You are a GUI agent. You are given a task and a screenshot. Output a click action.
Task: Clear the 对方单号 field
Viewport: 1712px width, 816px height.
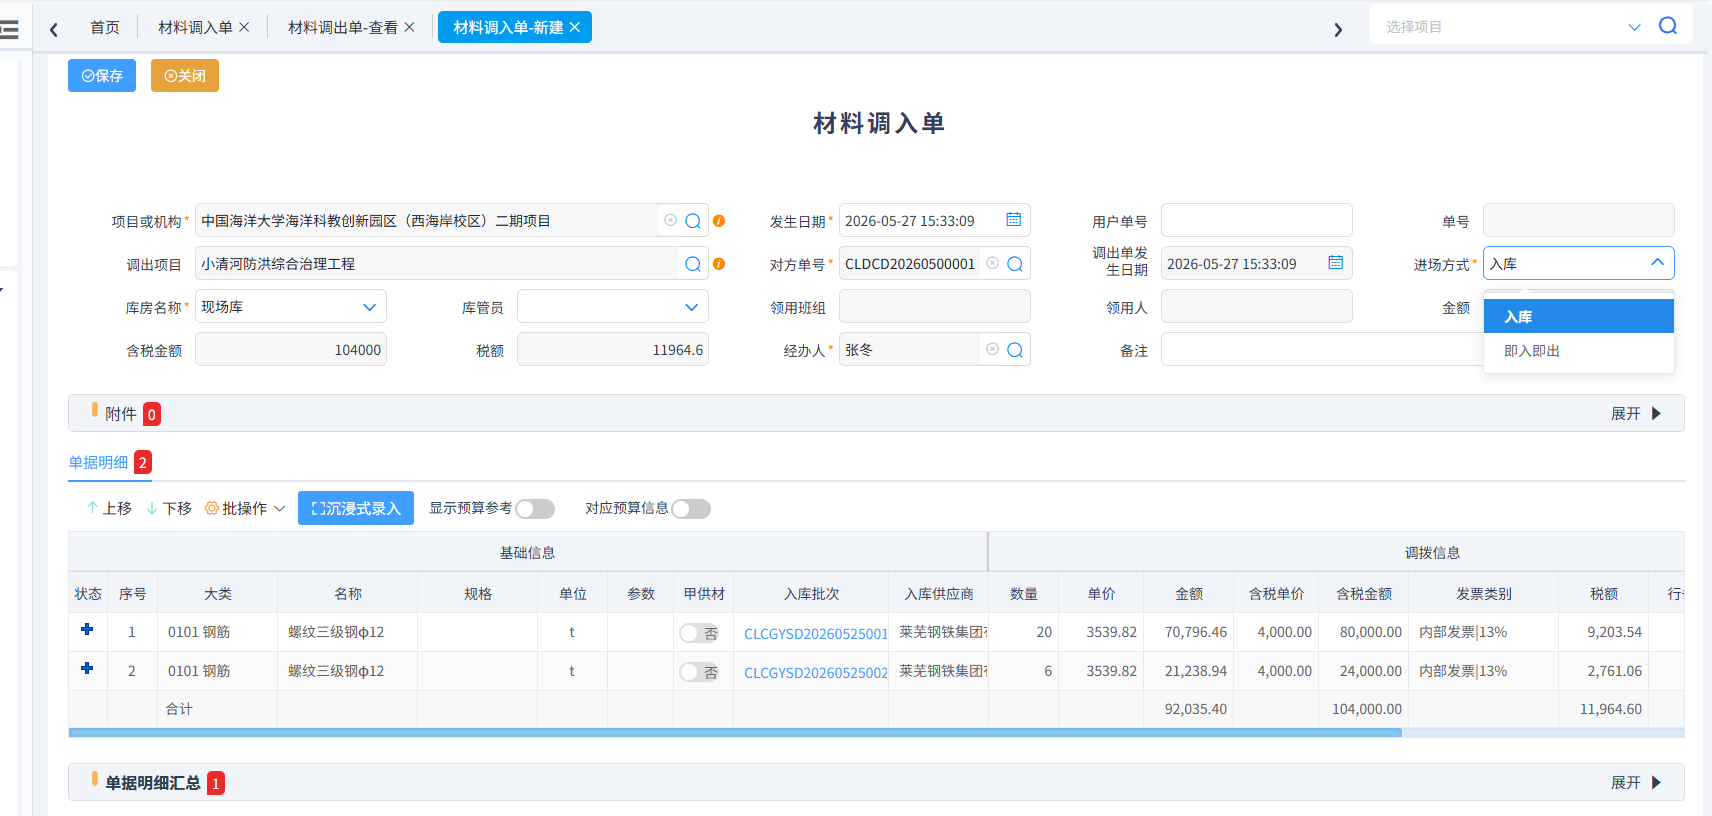pyautogui.click(x=992, y=263)
